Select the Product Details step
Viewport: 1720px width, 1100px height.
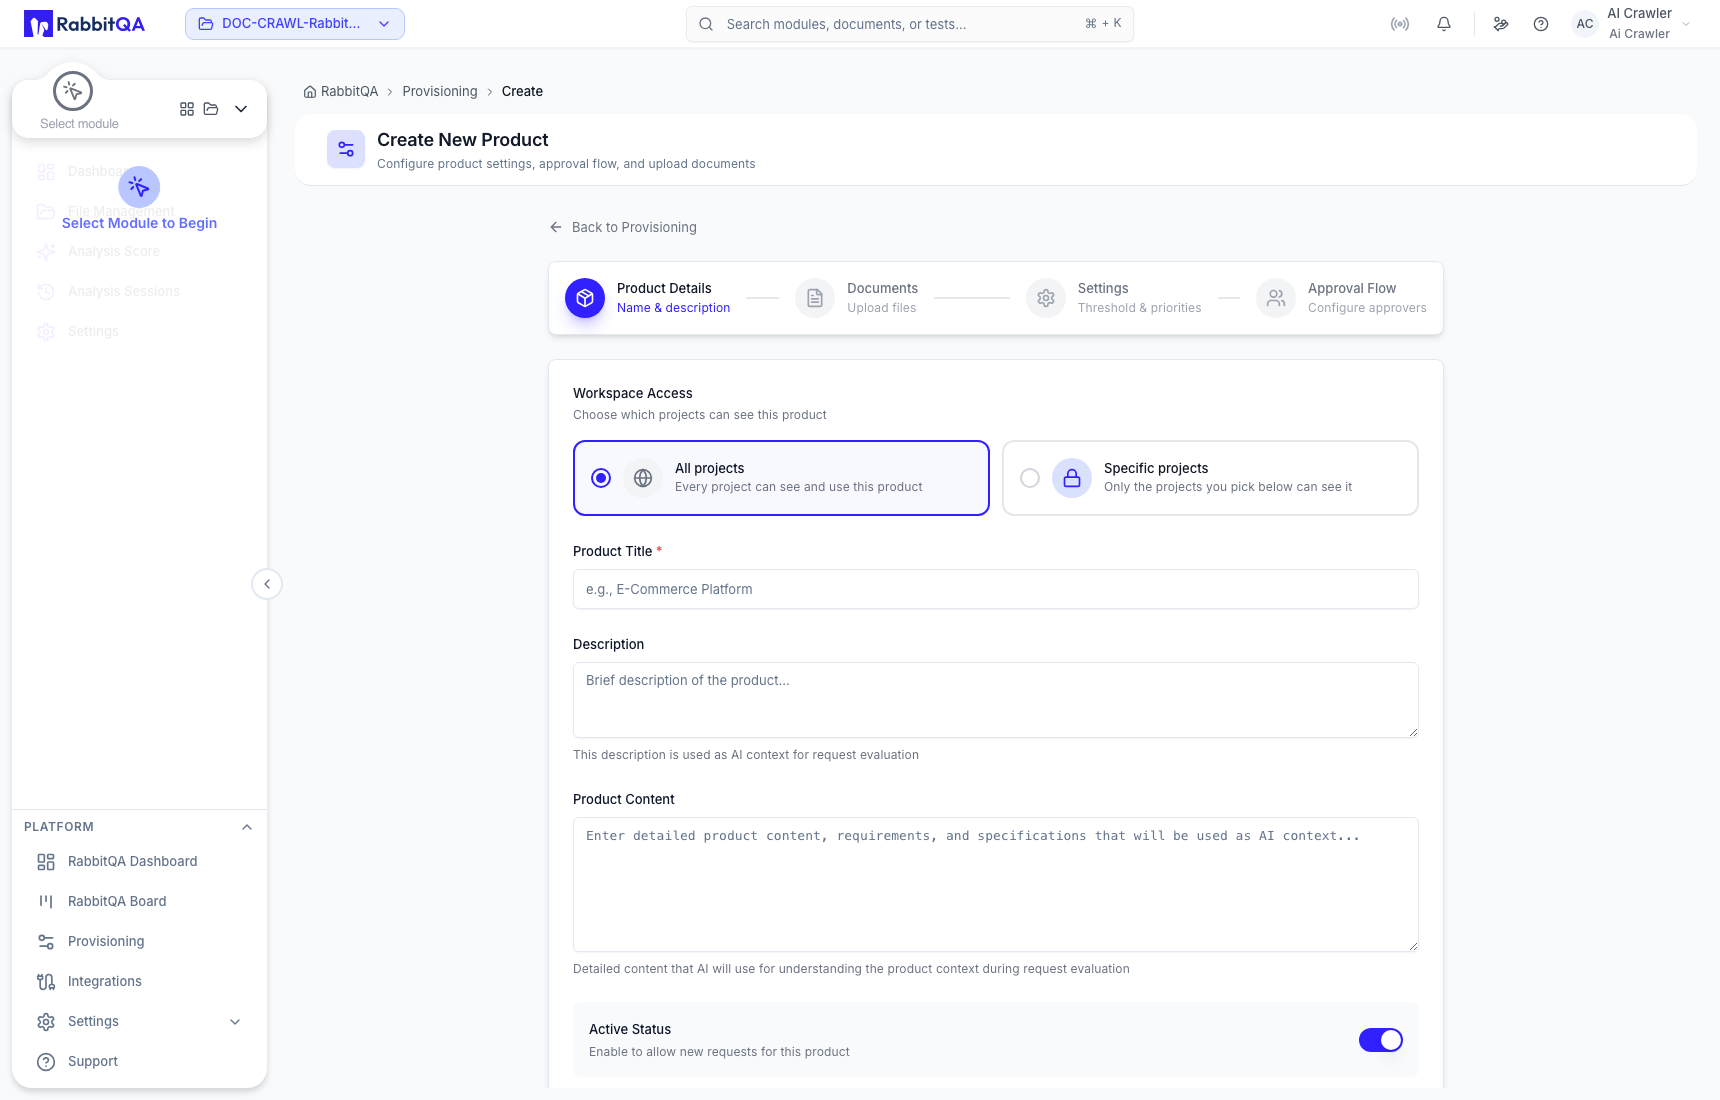648,298
